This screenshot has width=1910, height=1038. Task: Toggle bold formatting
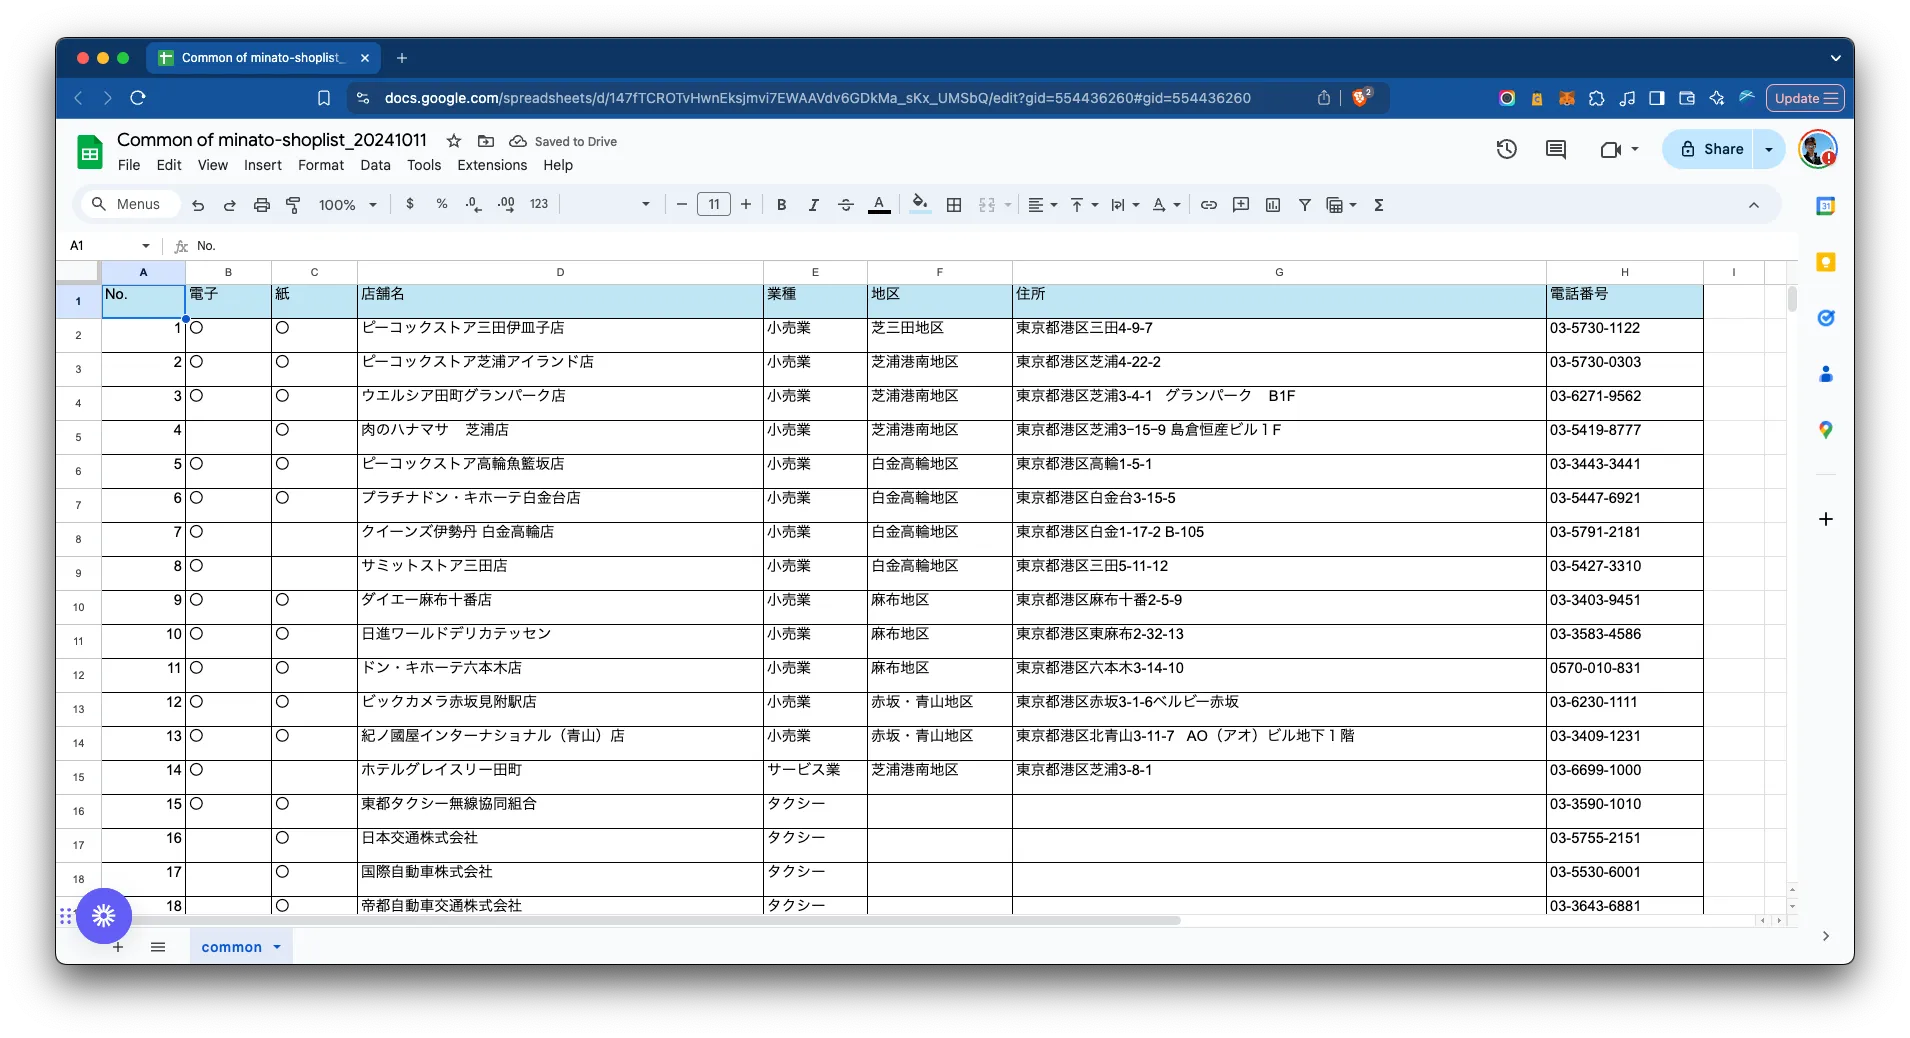[x=781, y=205]
